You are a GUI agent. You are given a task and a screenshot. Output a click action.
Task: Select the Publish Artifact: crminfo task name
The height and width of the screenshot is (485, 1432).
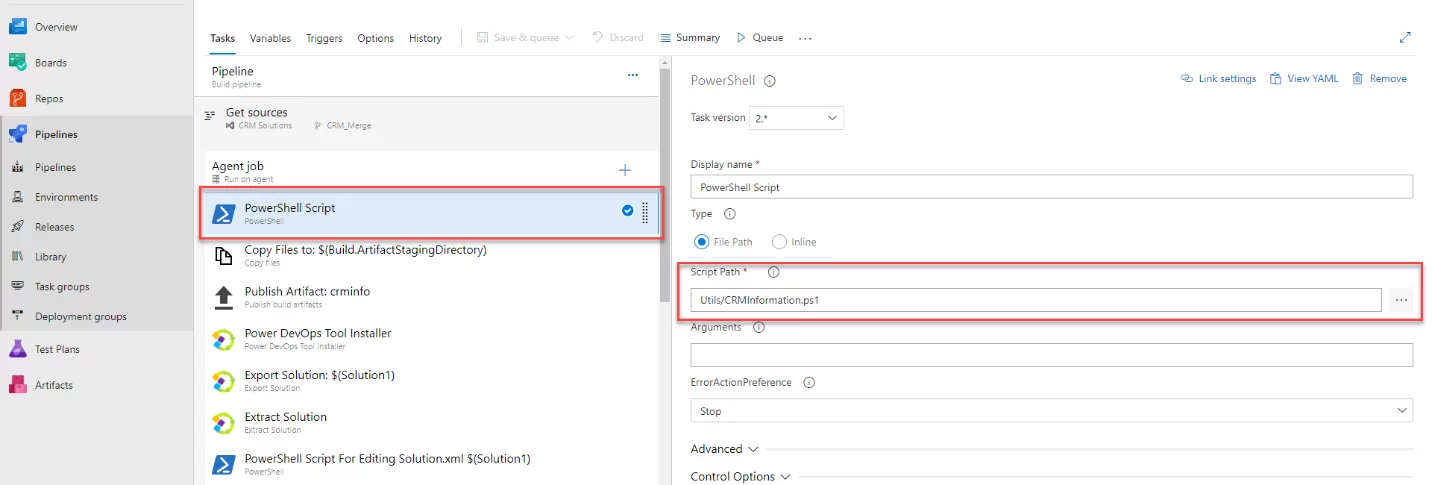307,291
